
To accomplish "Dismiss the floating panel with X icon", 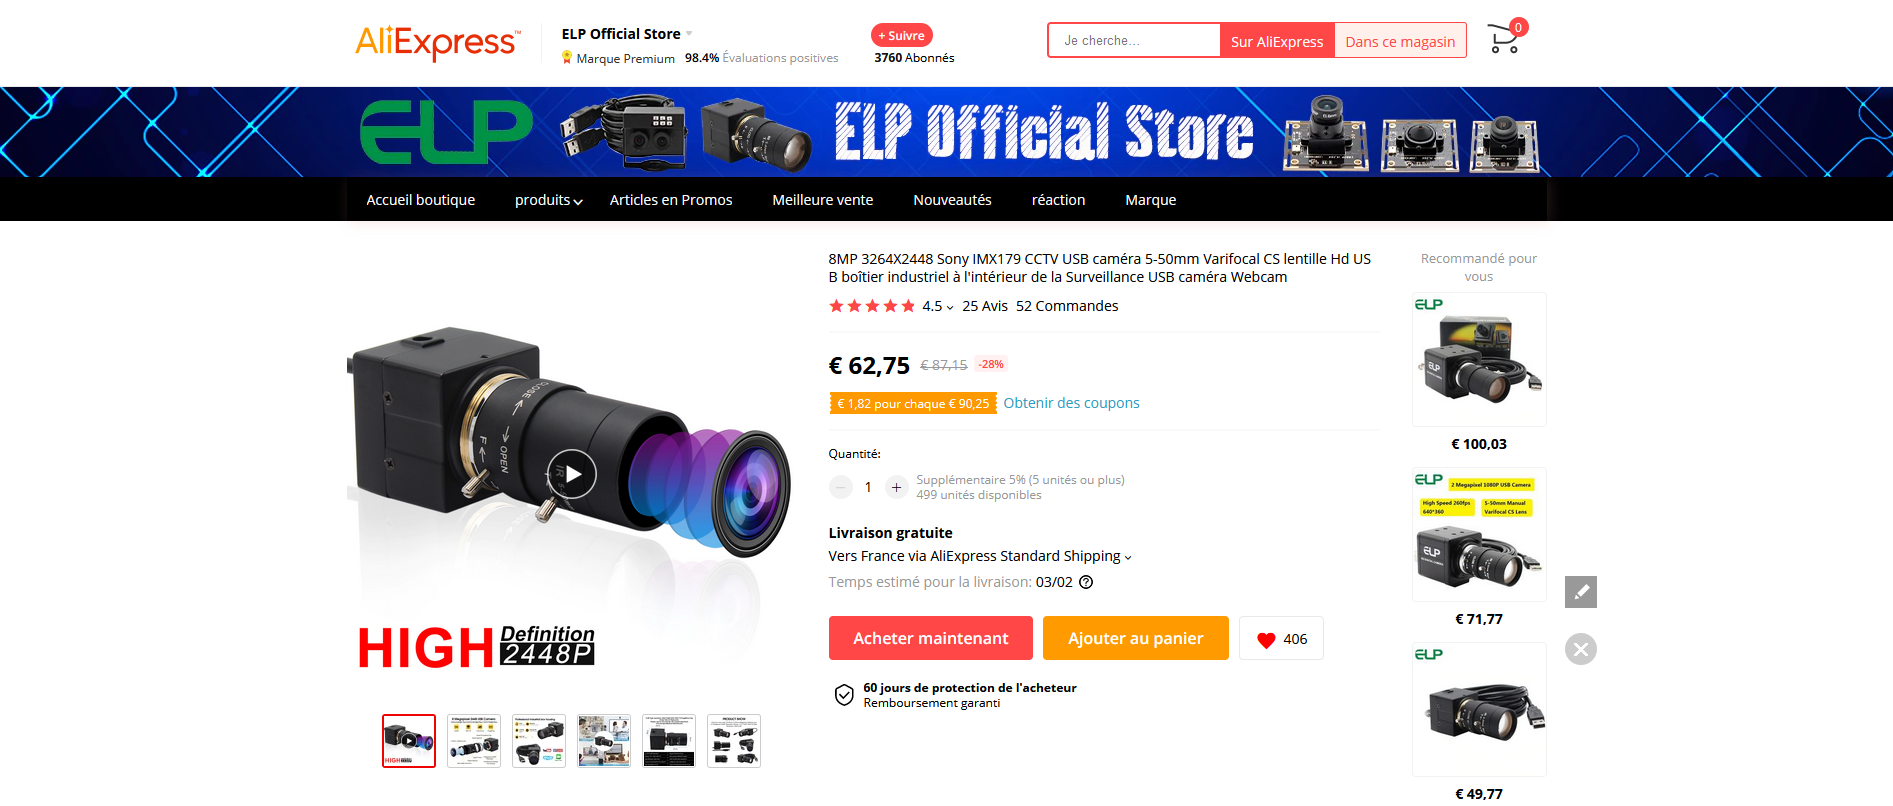I will [1581, 649].
